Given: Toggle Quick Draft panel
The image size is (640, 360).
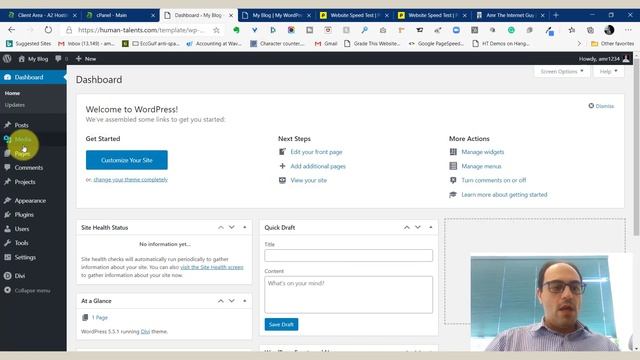Looking at the screenshot, I should click(x=431, y=227).
